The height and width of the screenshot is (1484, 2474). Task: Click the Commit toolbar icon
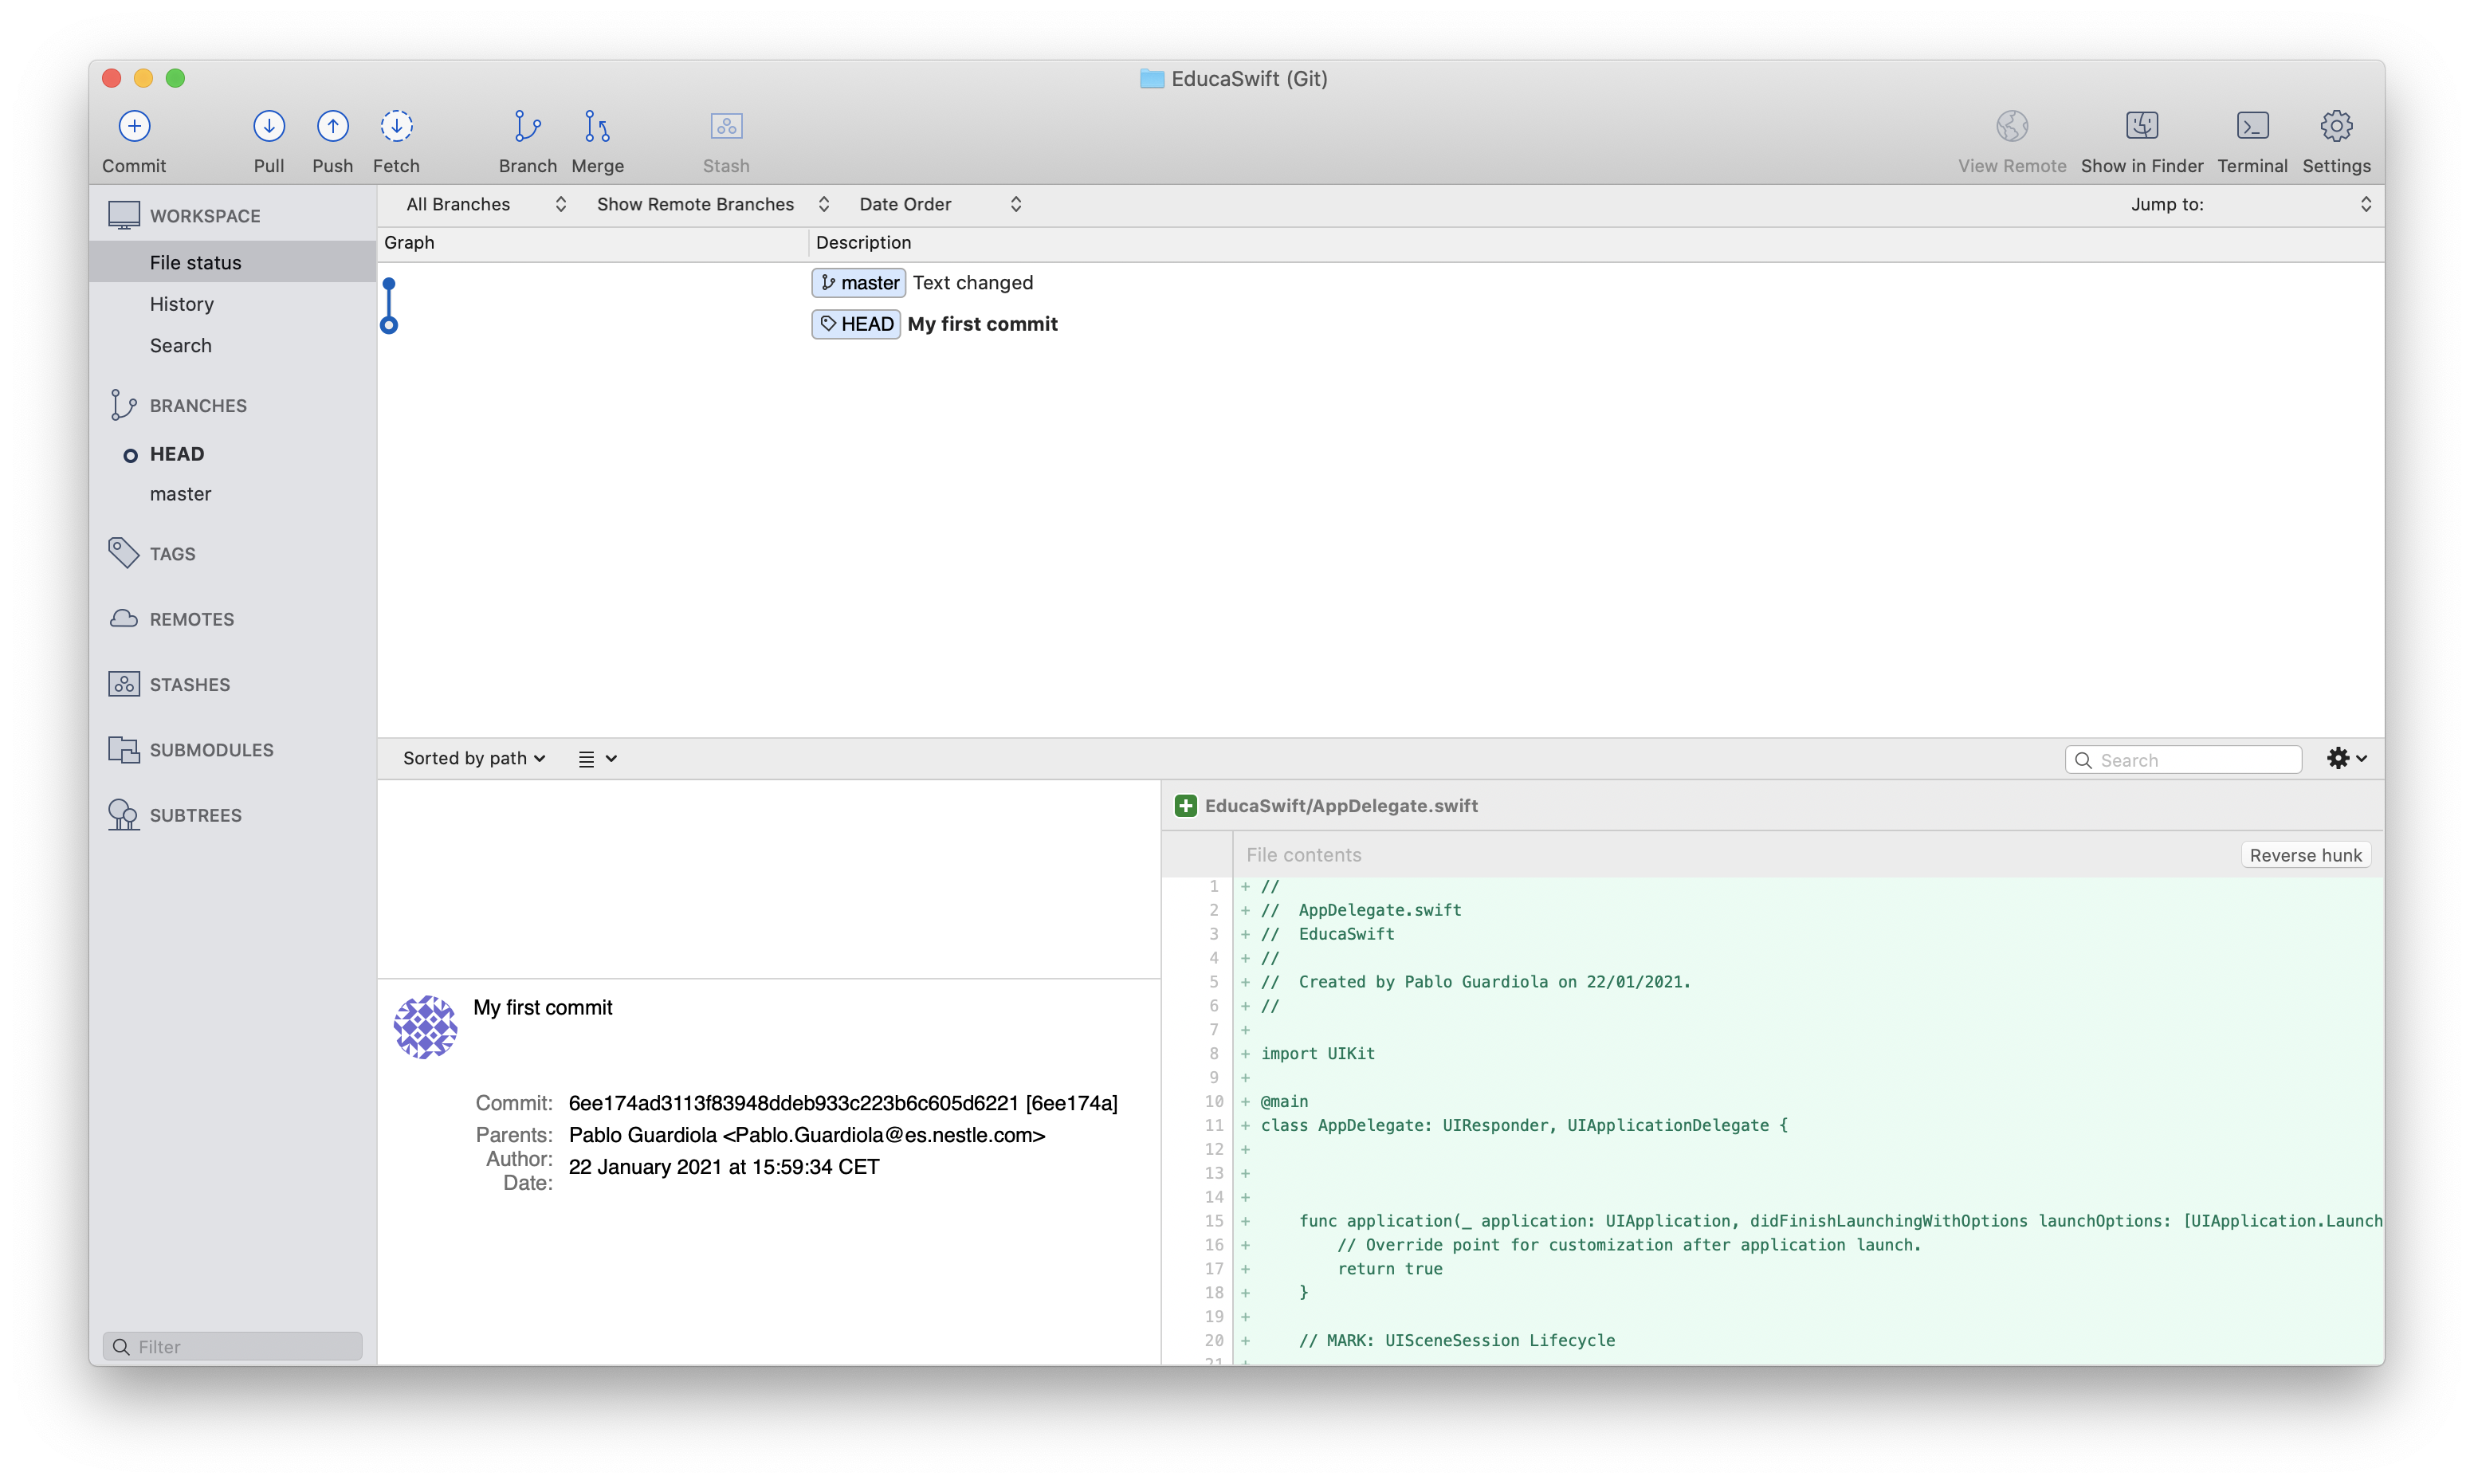(134, 126)
